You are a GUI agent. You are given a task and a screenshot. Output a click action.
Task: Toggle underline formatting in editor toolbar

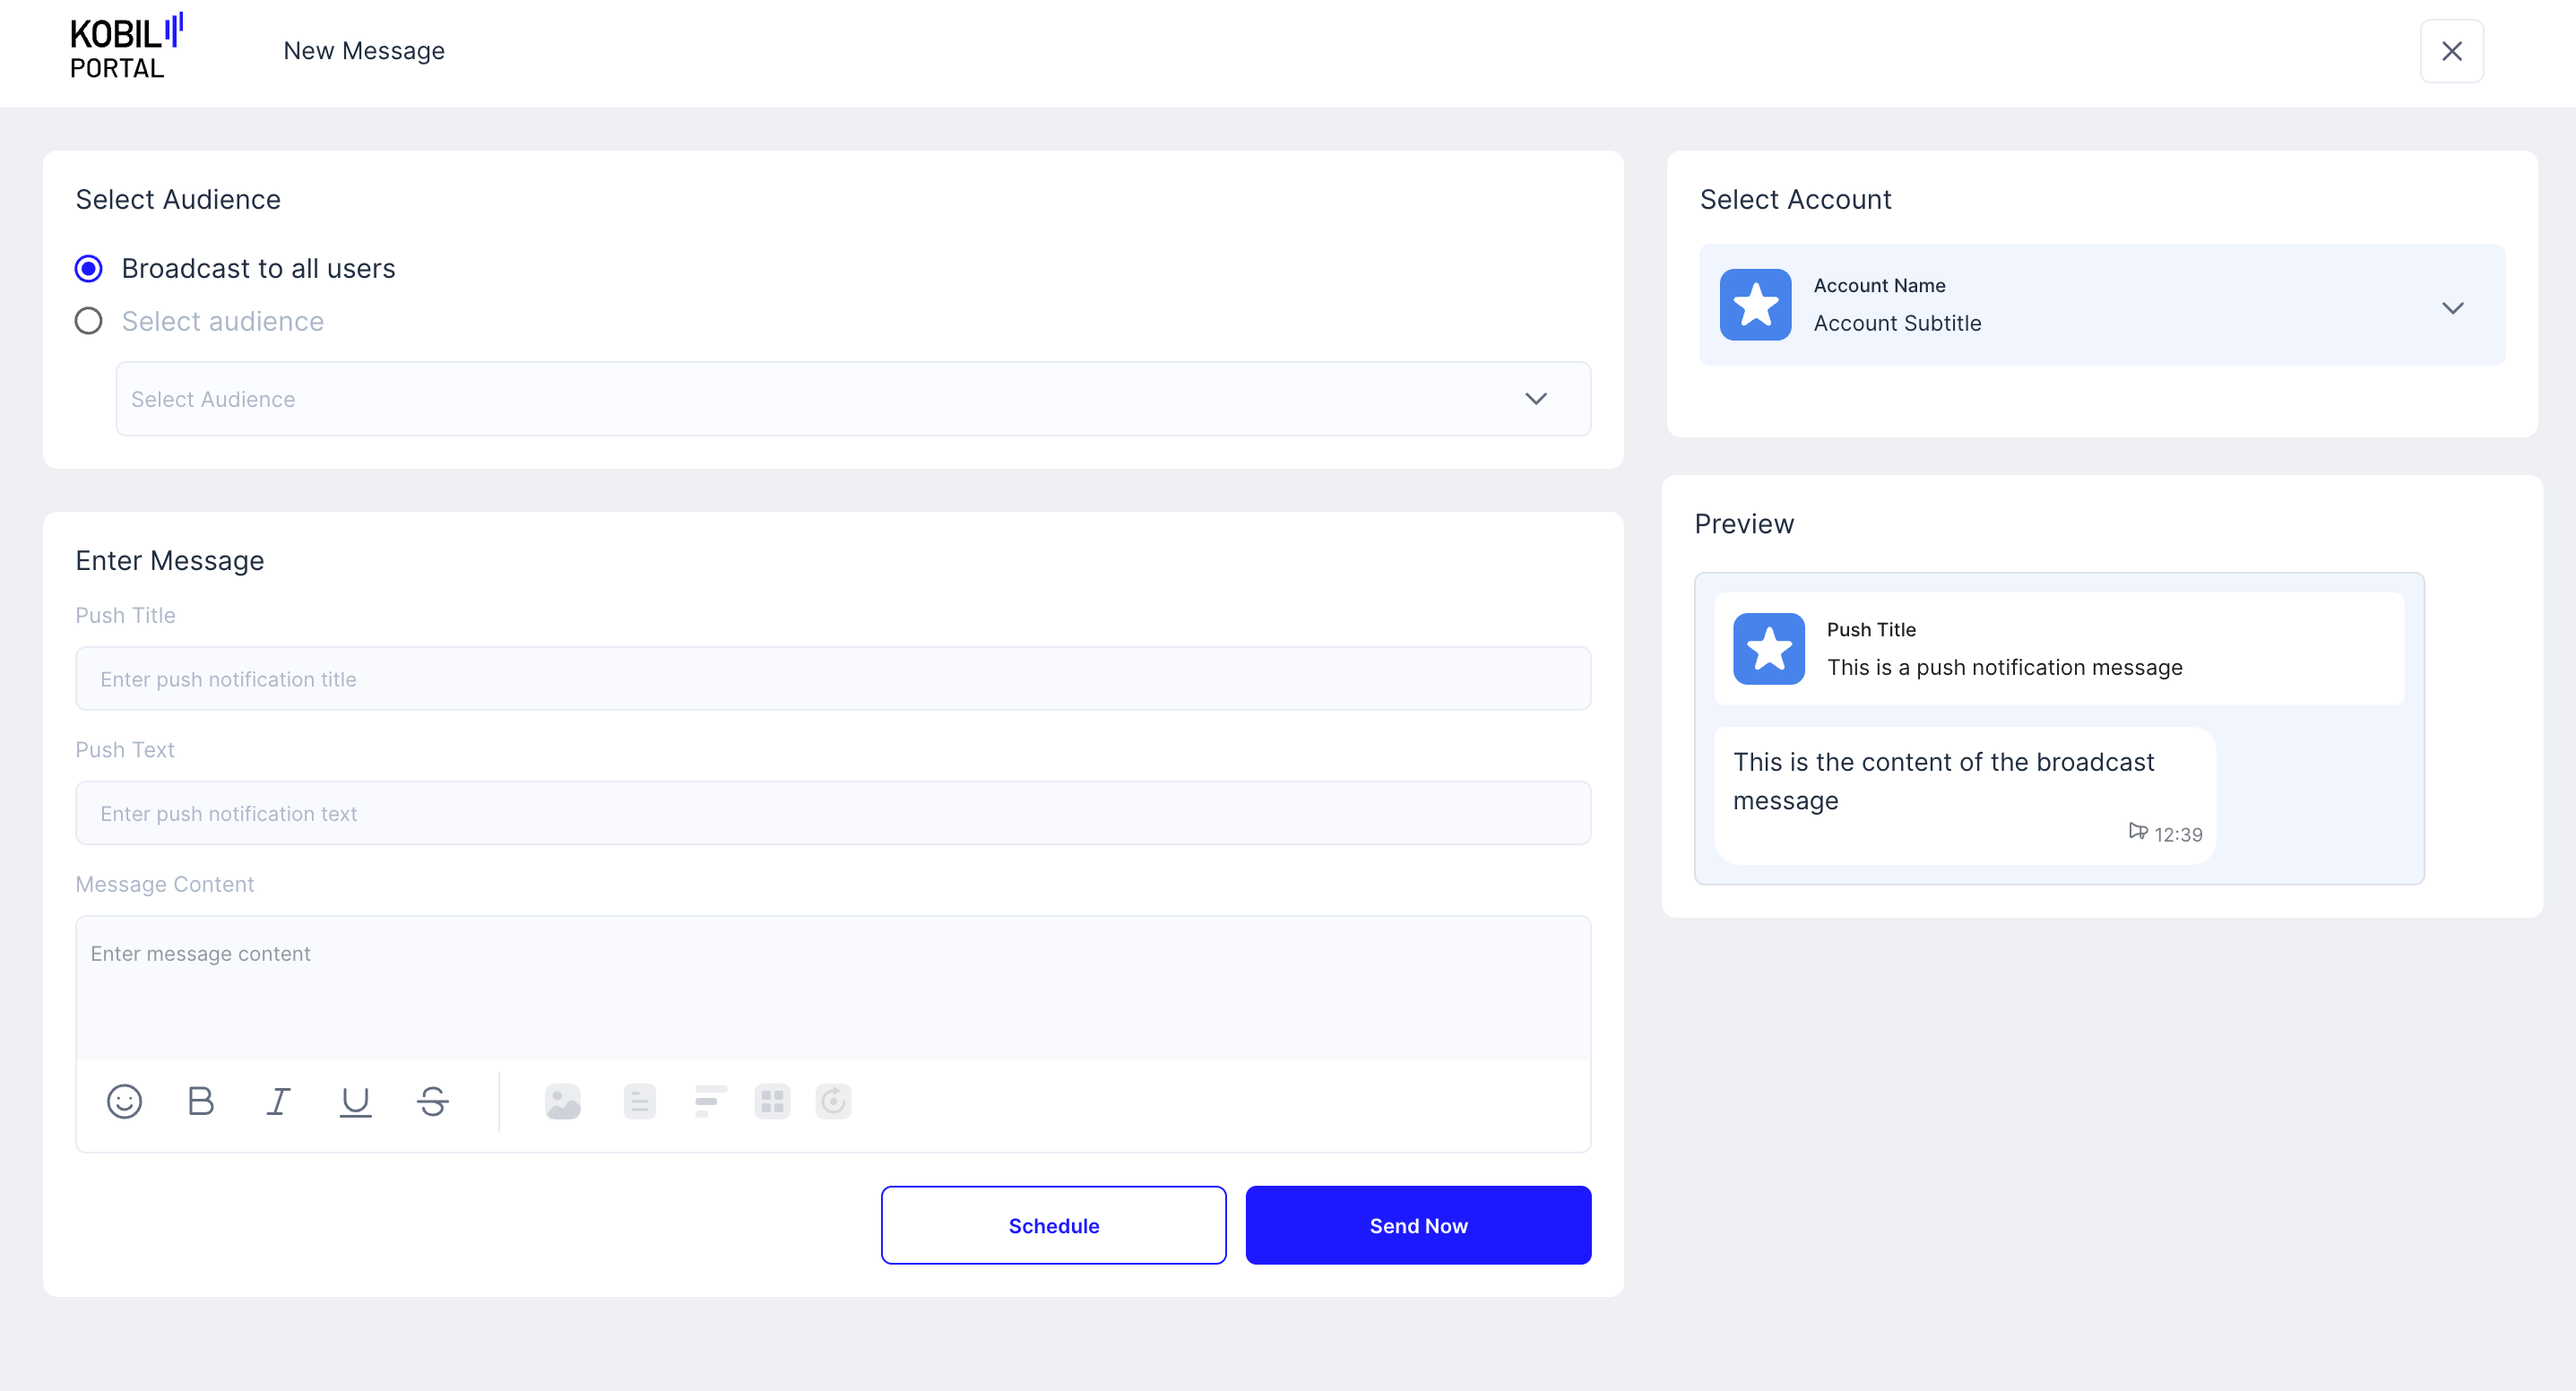point(355,1101)
